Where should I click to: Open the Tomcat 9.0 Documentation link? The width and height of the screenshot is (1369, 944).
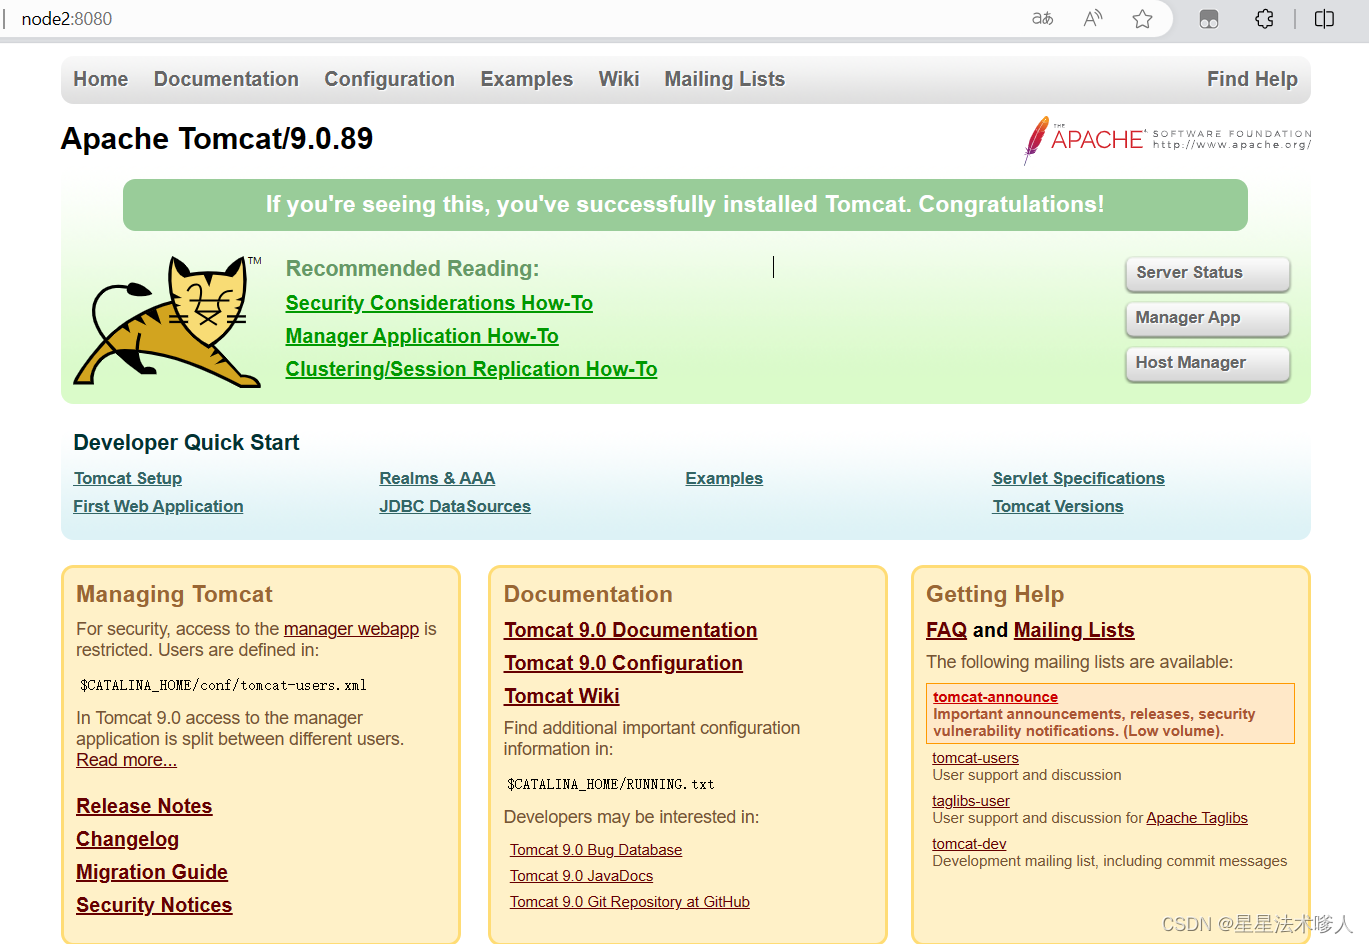pos(630,630)
